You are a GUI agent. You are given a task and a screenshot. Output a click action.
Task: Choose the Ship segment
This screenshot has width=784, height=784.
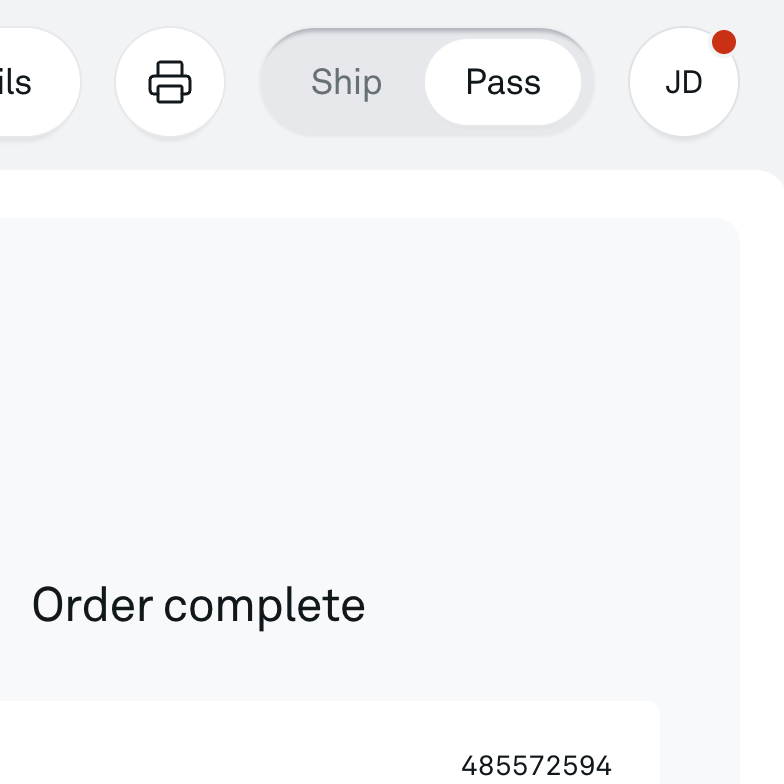[x=346, y=82]
